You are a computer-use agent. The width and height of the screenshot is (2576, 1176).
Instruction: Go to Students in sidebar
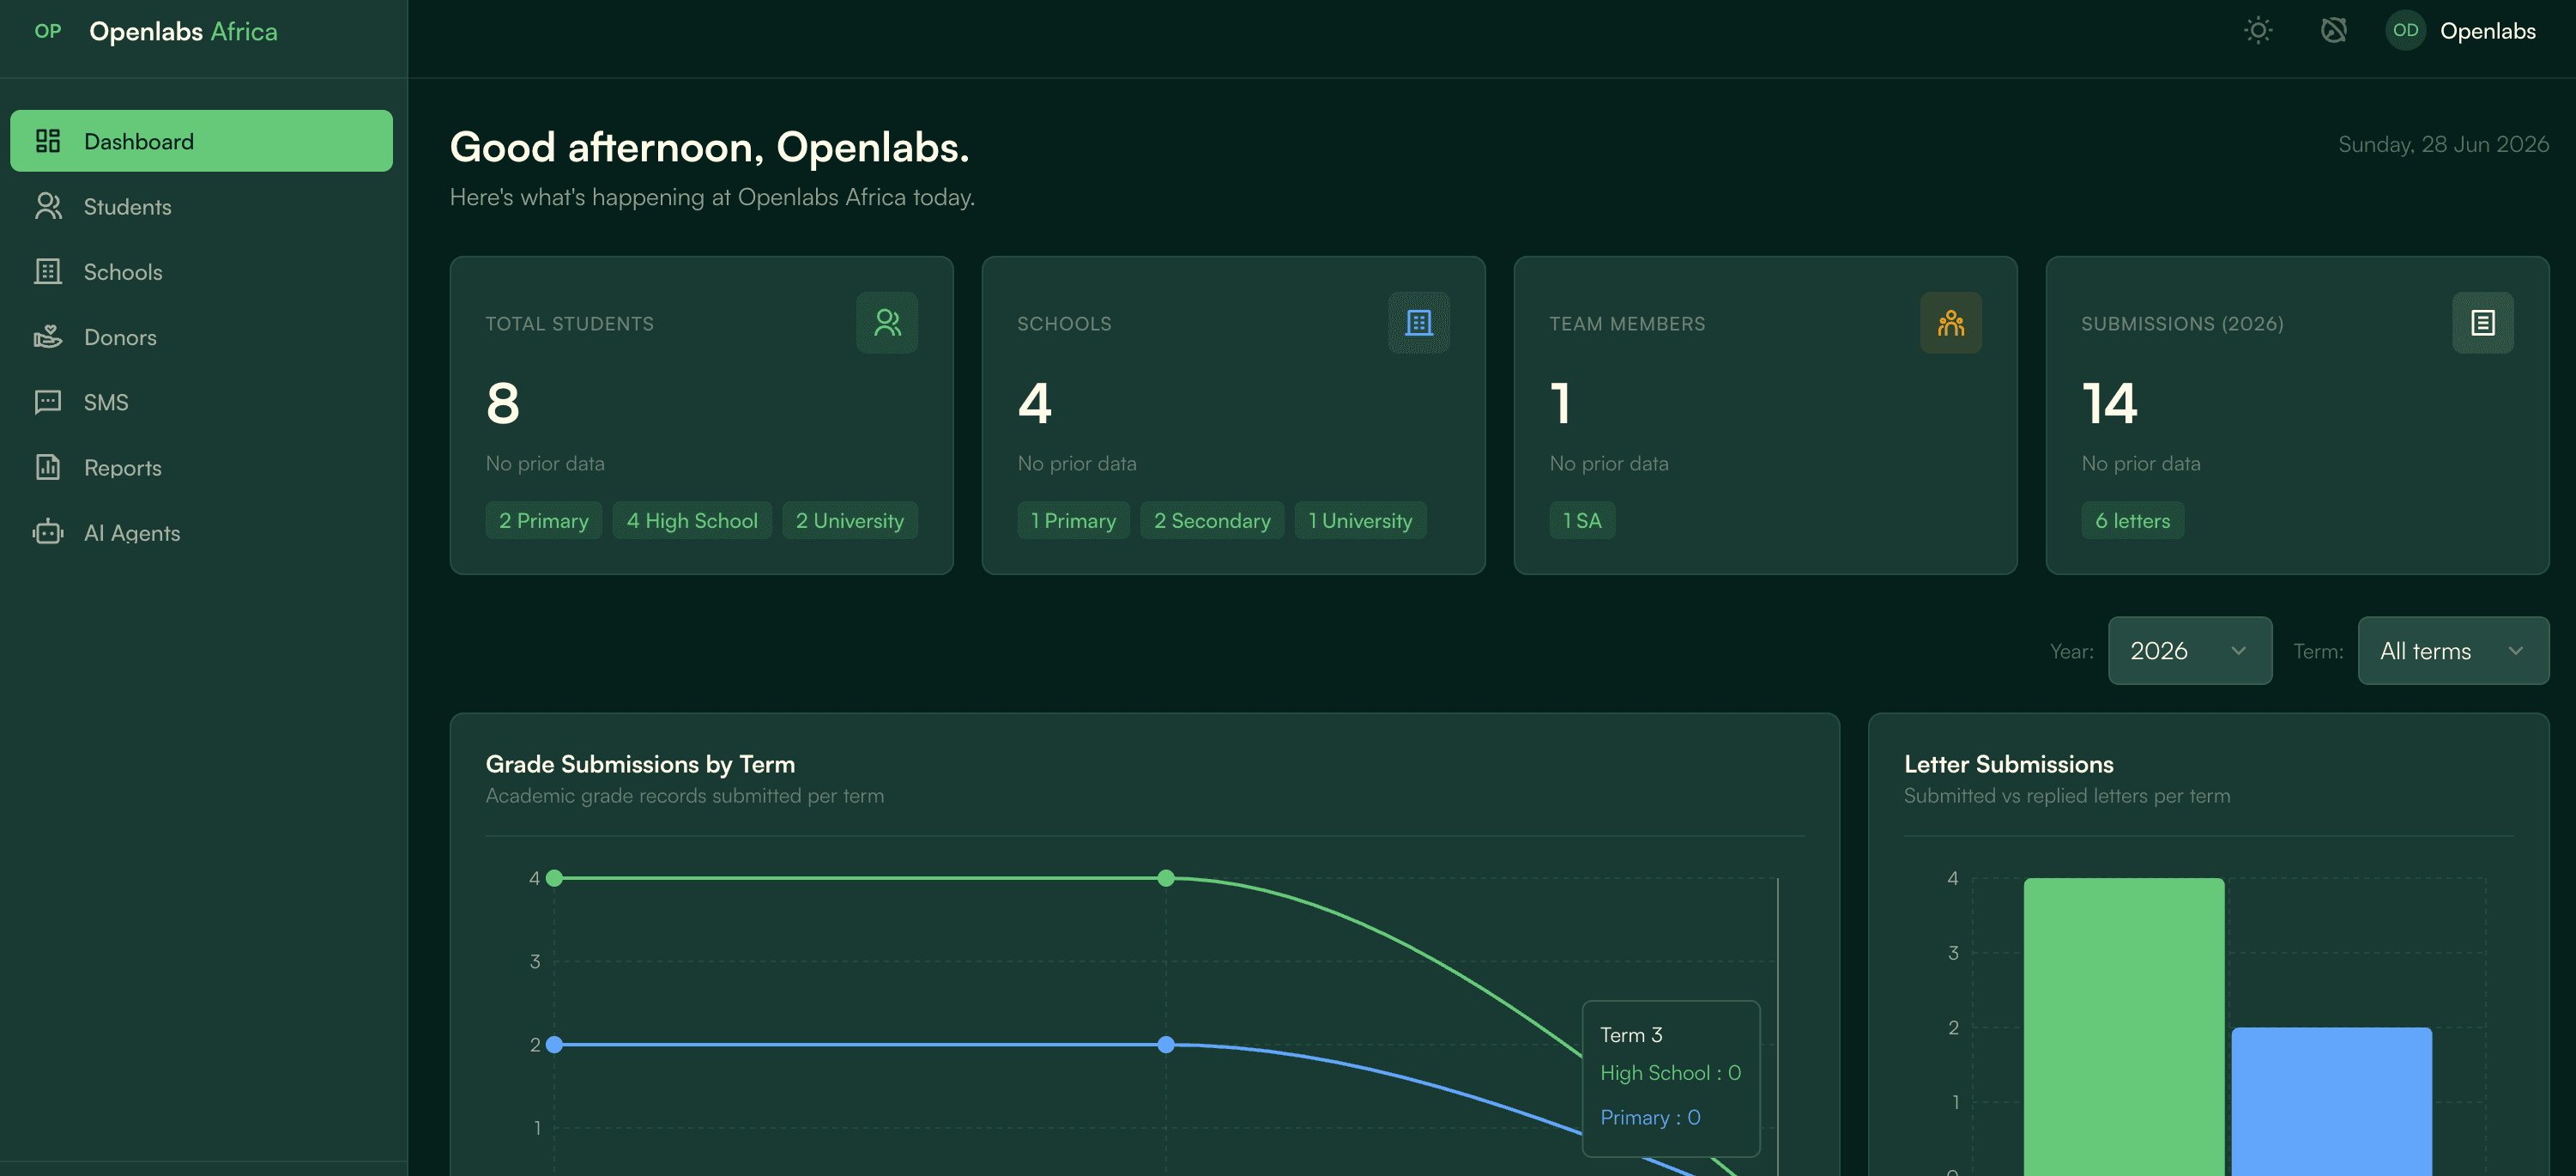(x=201, y=206)
